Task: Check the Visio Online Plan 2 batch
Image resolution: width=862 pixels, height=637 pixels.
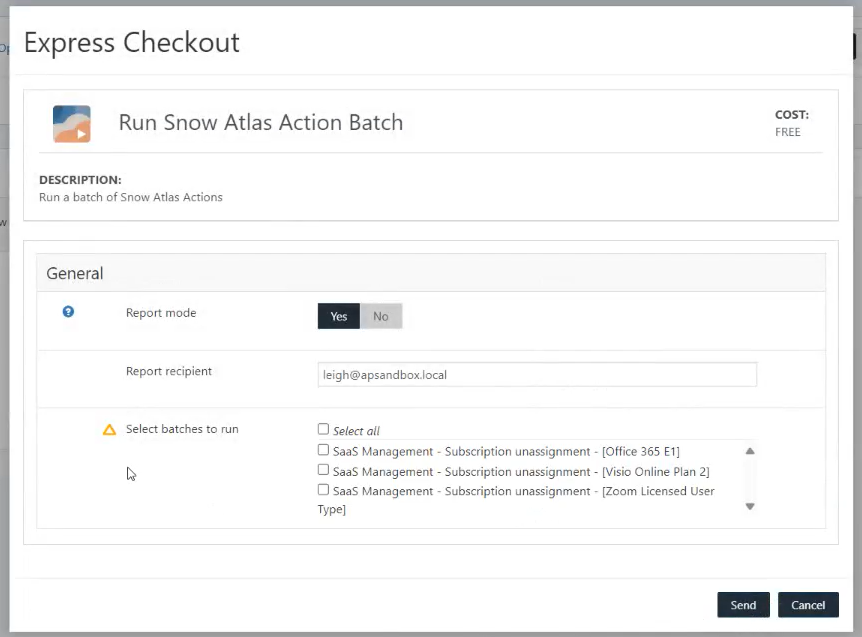Action: click(x=323, y=470)
